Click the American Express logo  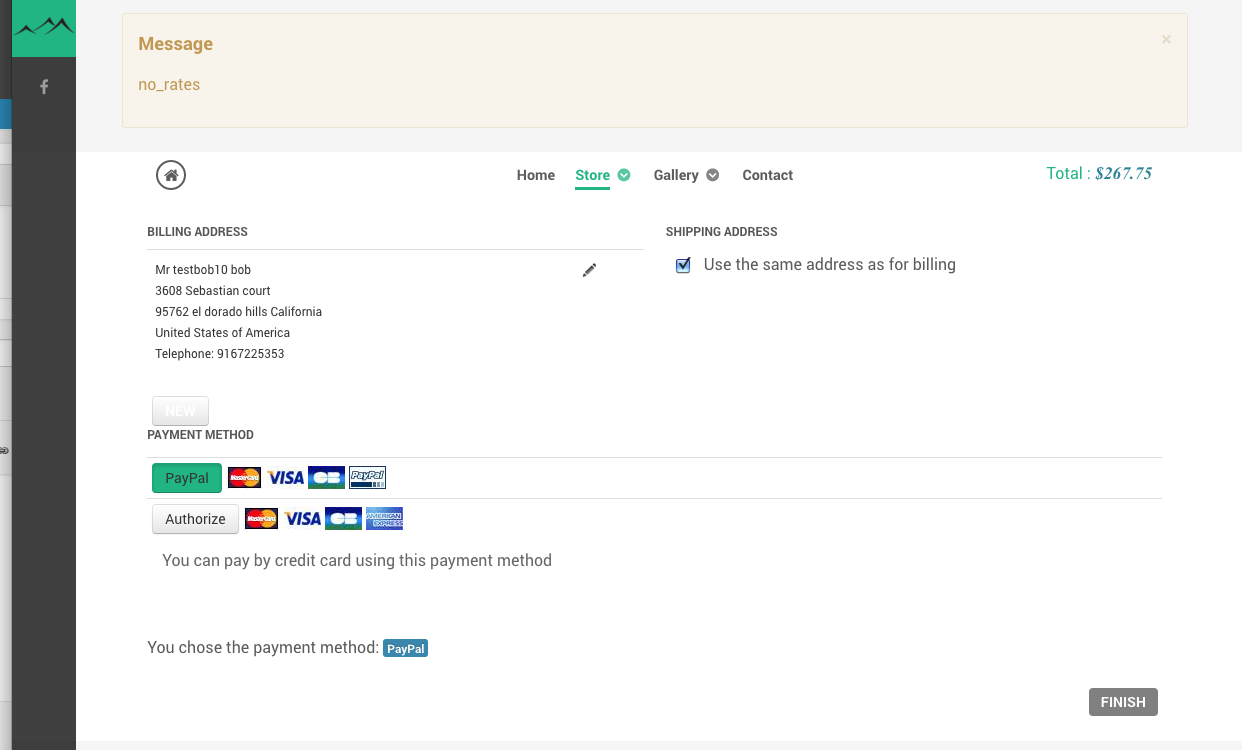(384, 519)
